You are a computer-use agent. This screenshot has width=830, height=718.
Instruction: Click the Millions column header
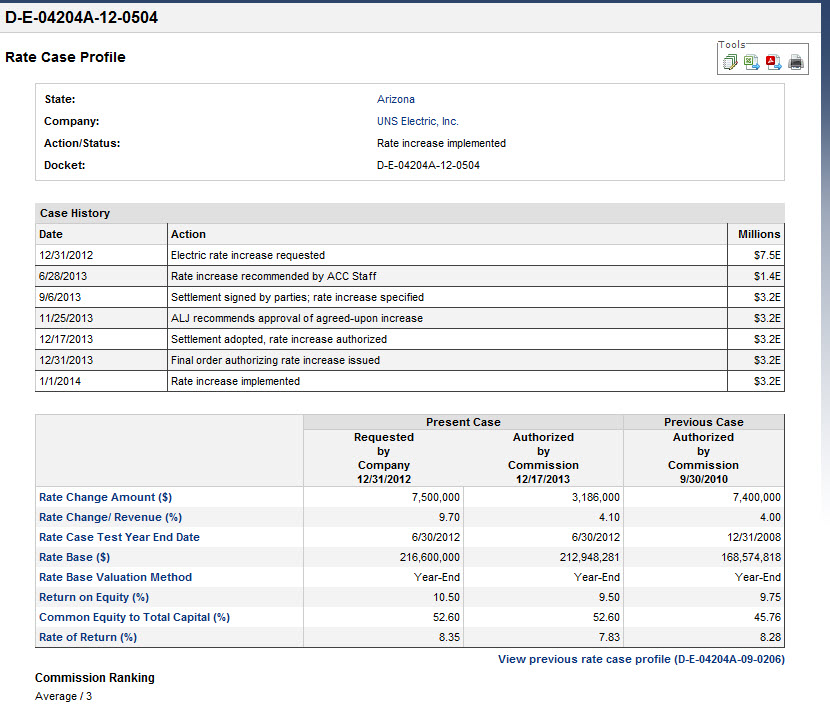click(x=758, y=234)
